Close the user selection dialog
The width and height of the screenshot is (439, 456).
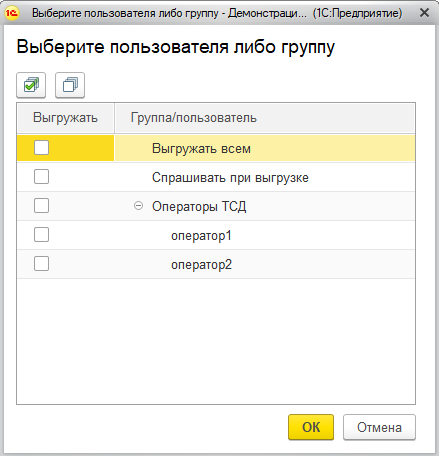[x=424, y=13]
